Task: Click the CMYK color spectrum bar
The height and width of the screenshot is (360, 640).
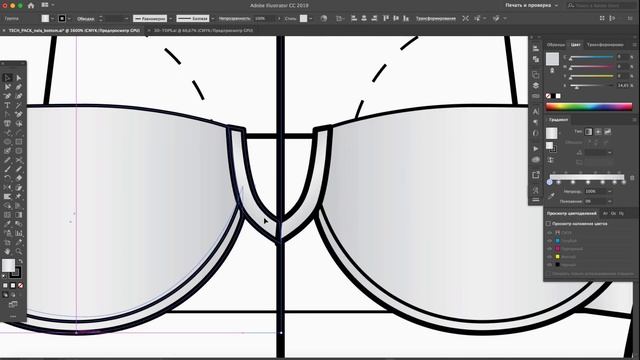Action: pos(589,107)
